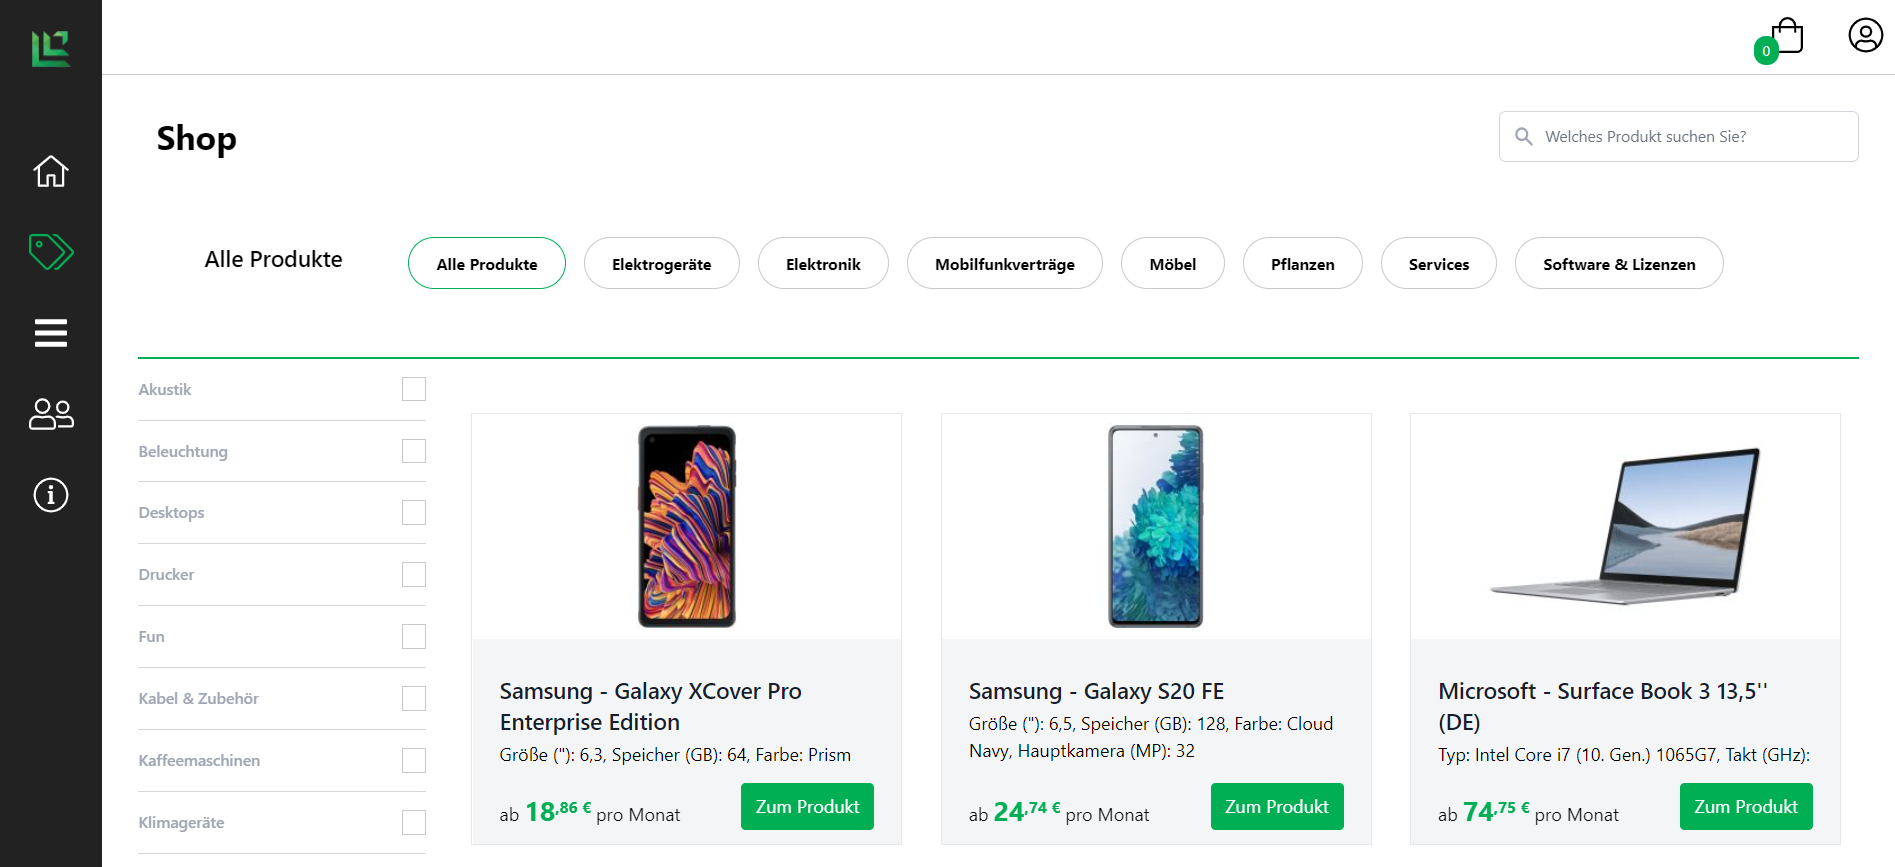This screenshot has width=1895, height=867.
Task: Check the Kaffeemaschinen filter checkbox
Action: tap(414, 761)
